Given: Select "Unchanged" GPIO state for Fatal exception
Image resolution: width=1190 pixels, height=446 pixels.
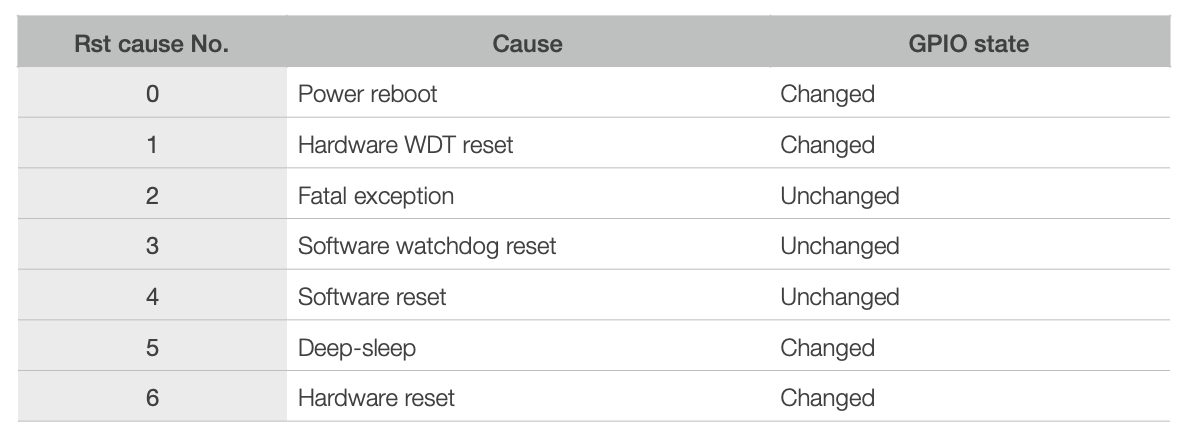Looking at the screenshot, I should coord(840,196).
